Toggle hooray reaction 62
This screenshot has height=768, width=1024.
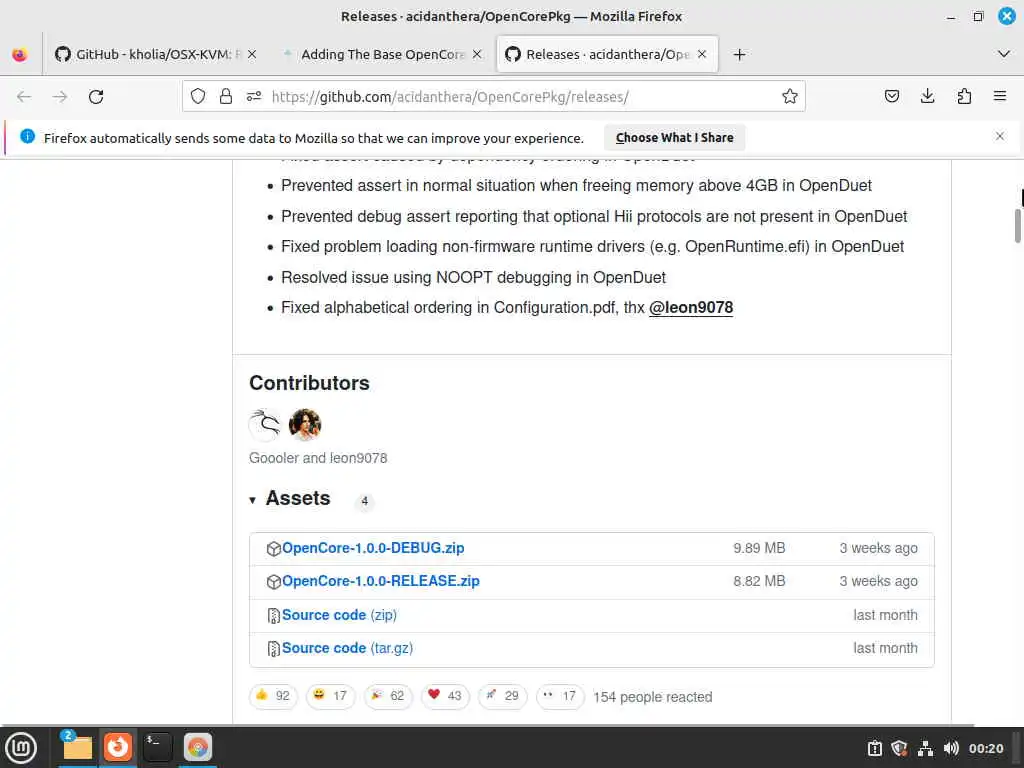click(388, 696)
